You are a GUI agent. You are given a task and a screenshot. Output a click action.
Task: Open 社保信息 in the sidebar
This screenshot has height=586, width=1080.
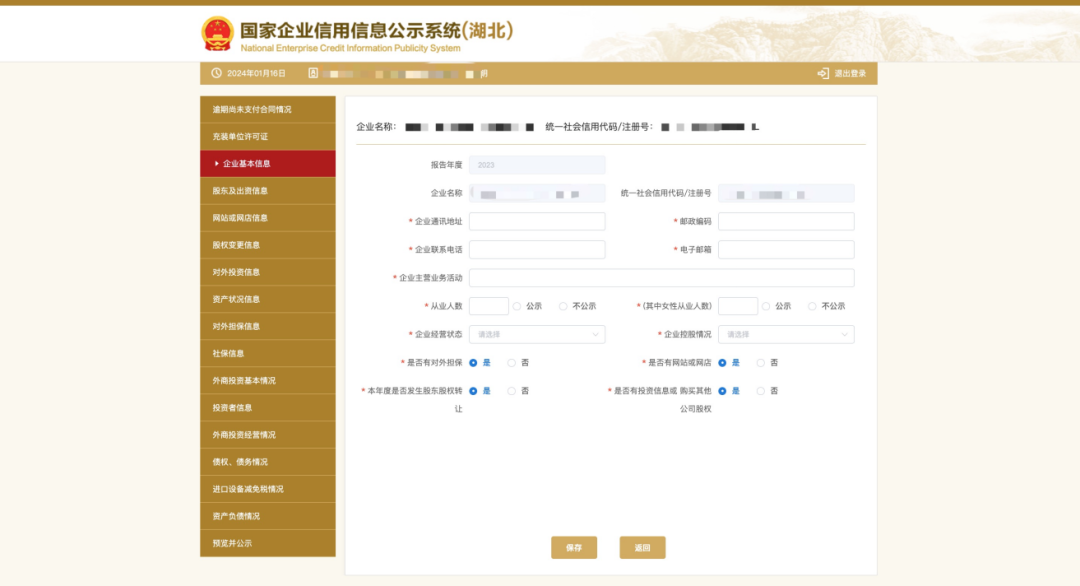[267, 353]
